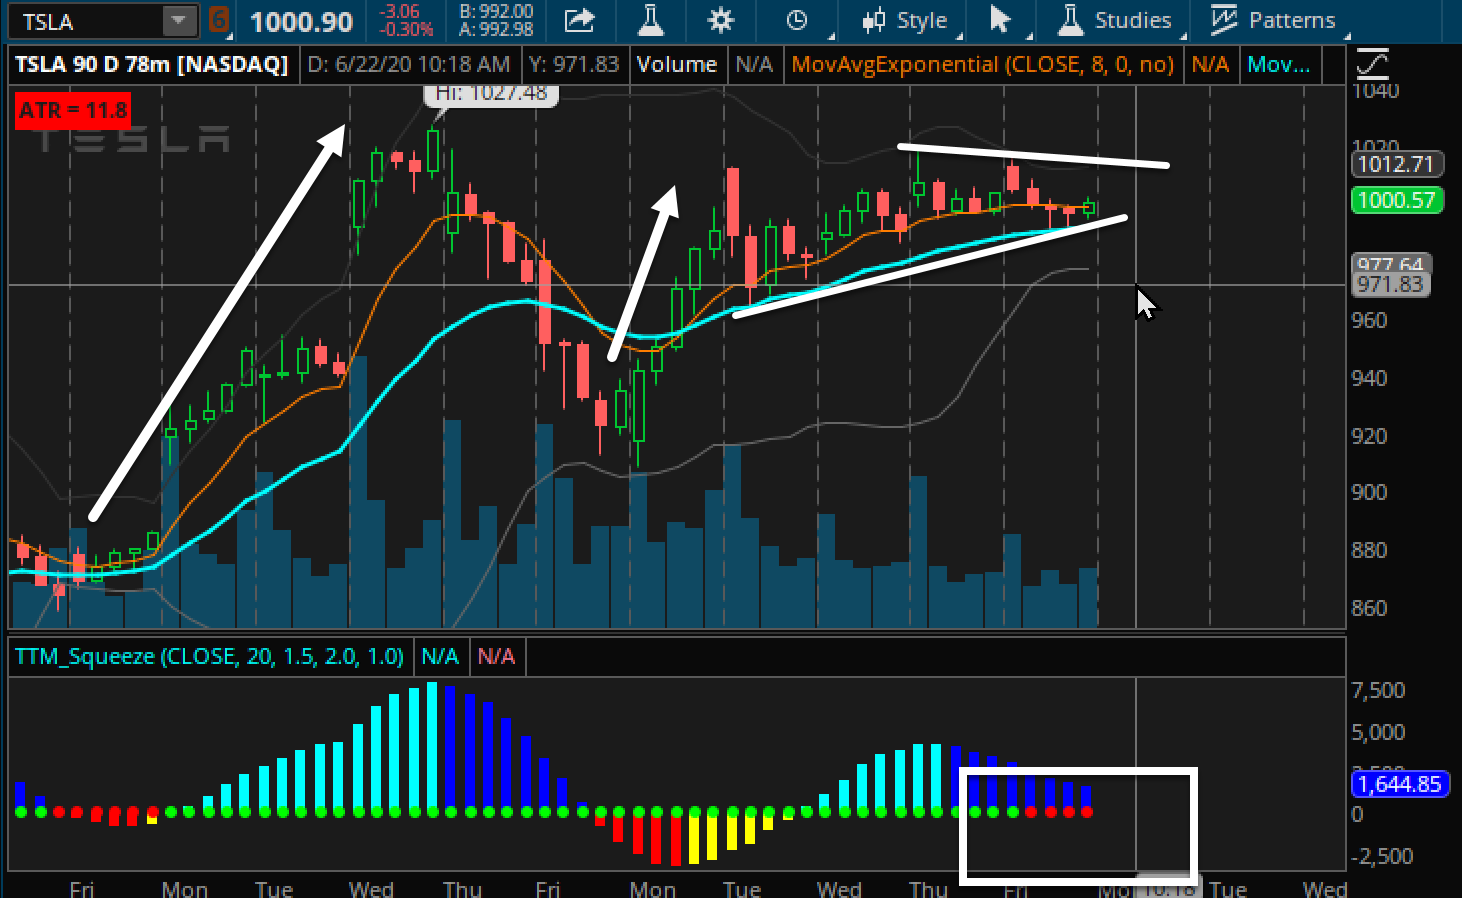Click the 7,500 squeeze axis label

pyautogui.click(x=1378, y=691)
